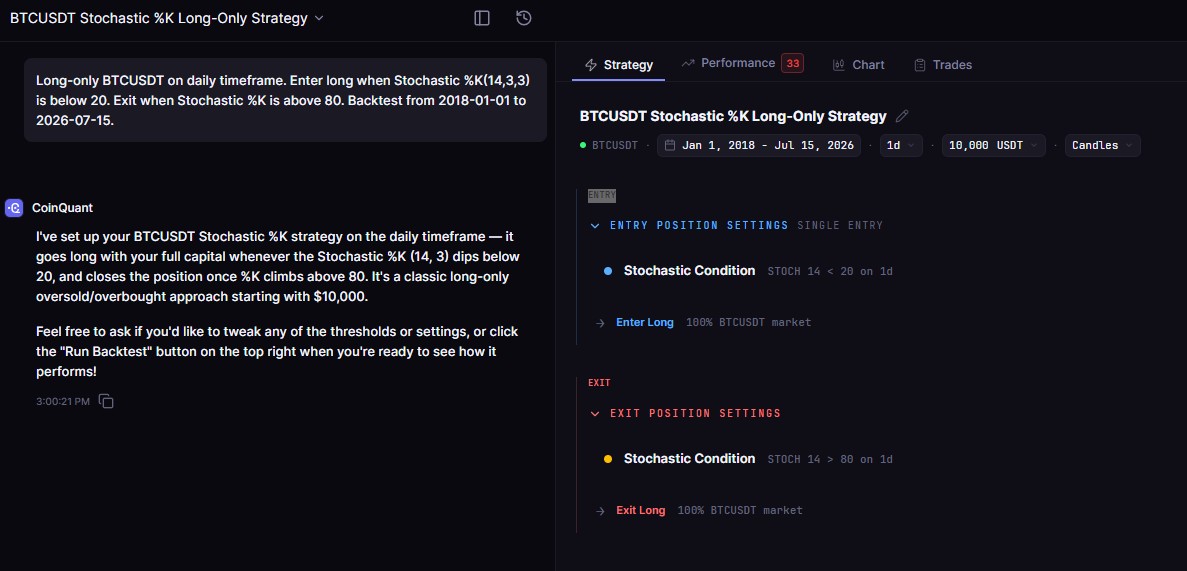Select the entry Stochastic Condition STOCH 14 < 20

tap(749, 270)
